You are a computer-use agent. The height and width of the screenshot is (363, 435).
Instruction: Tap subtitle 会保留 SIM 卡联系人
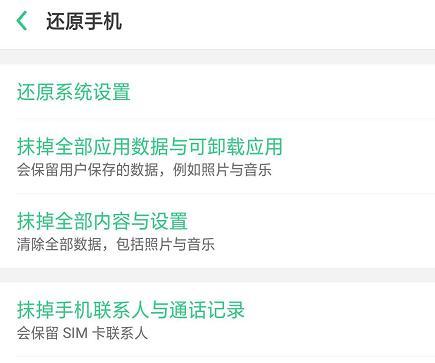click(82, 333)
